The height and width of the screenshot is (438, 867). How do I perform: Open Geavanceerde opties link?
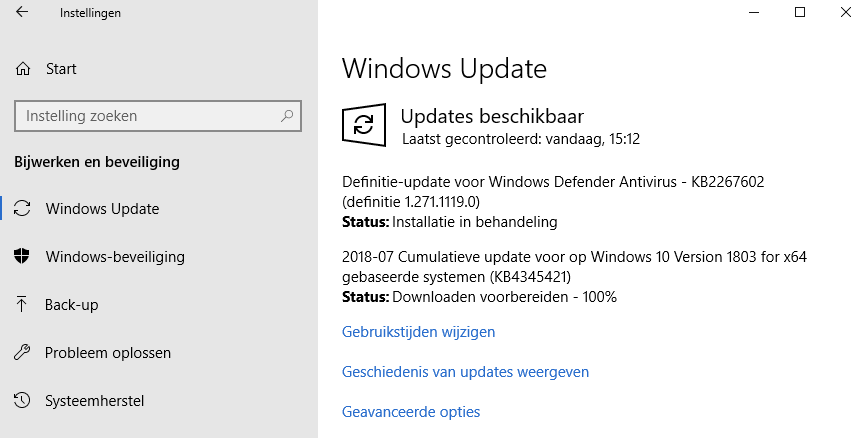411,412
